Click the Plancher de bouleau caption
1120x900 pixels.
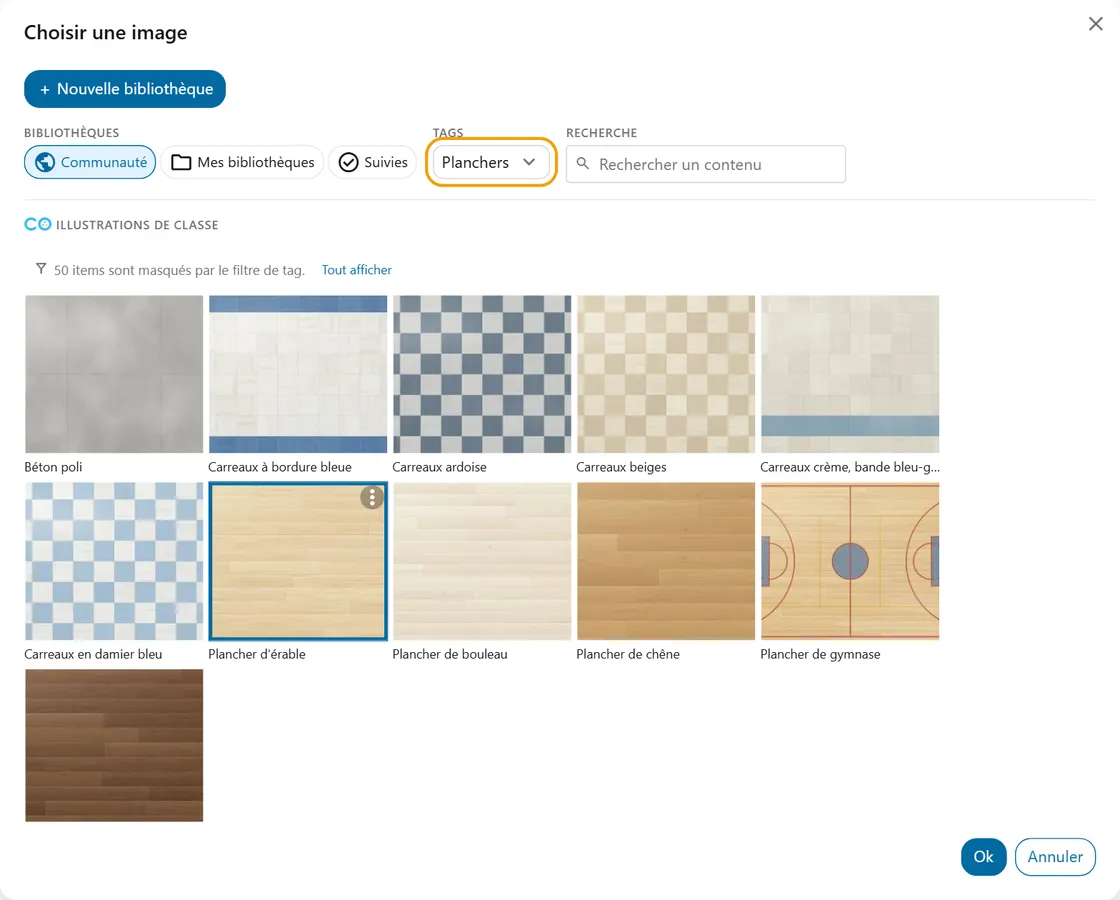click(x=450, y=654)
